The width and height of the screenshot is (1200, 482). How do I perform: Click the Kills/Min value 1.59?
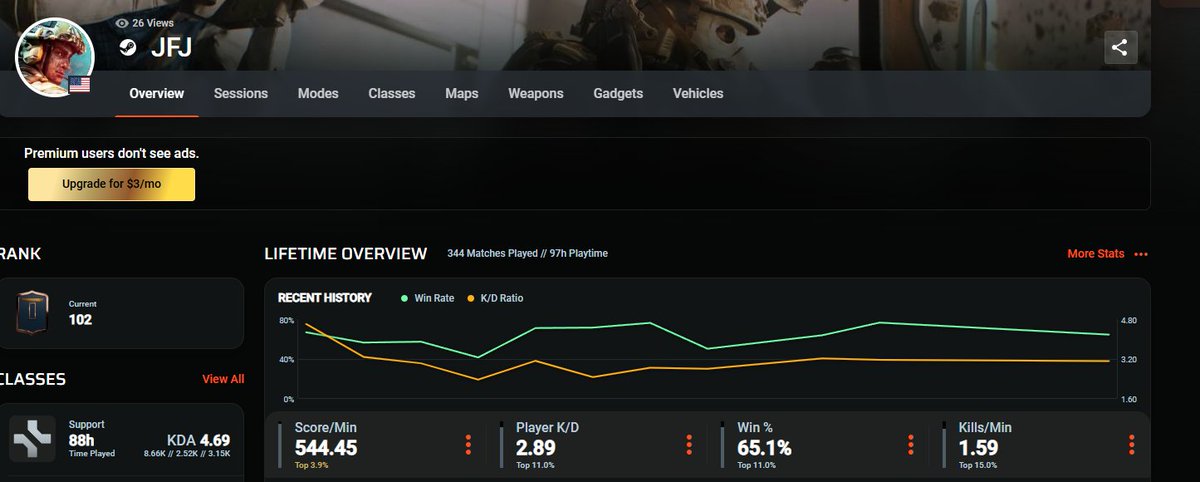pos(978,448)
